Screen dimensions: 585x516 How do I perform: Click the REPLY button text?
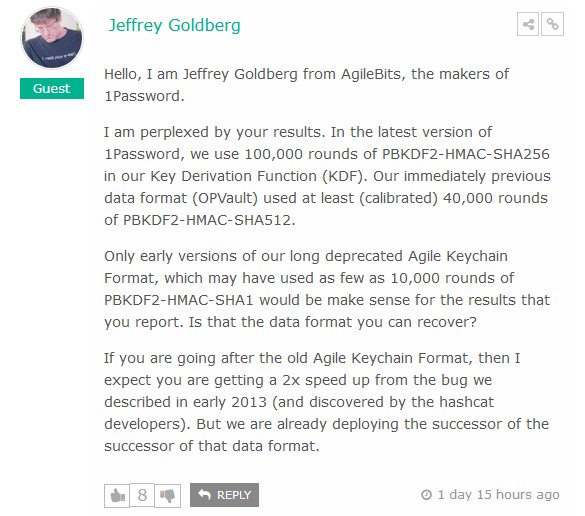coord(234,495)
